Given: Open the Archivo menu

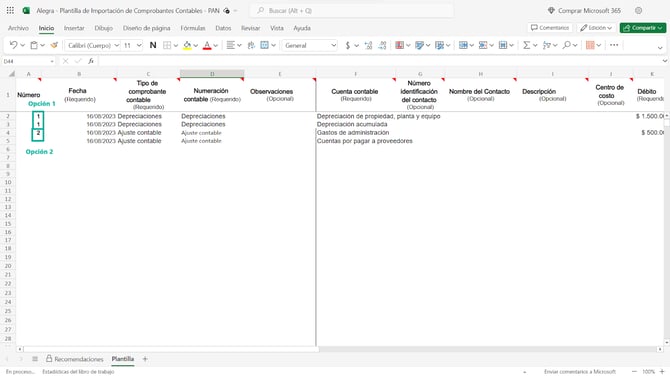Looking at the screenshot, I should click(18, 28).
